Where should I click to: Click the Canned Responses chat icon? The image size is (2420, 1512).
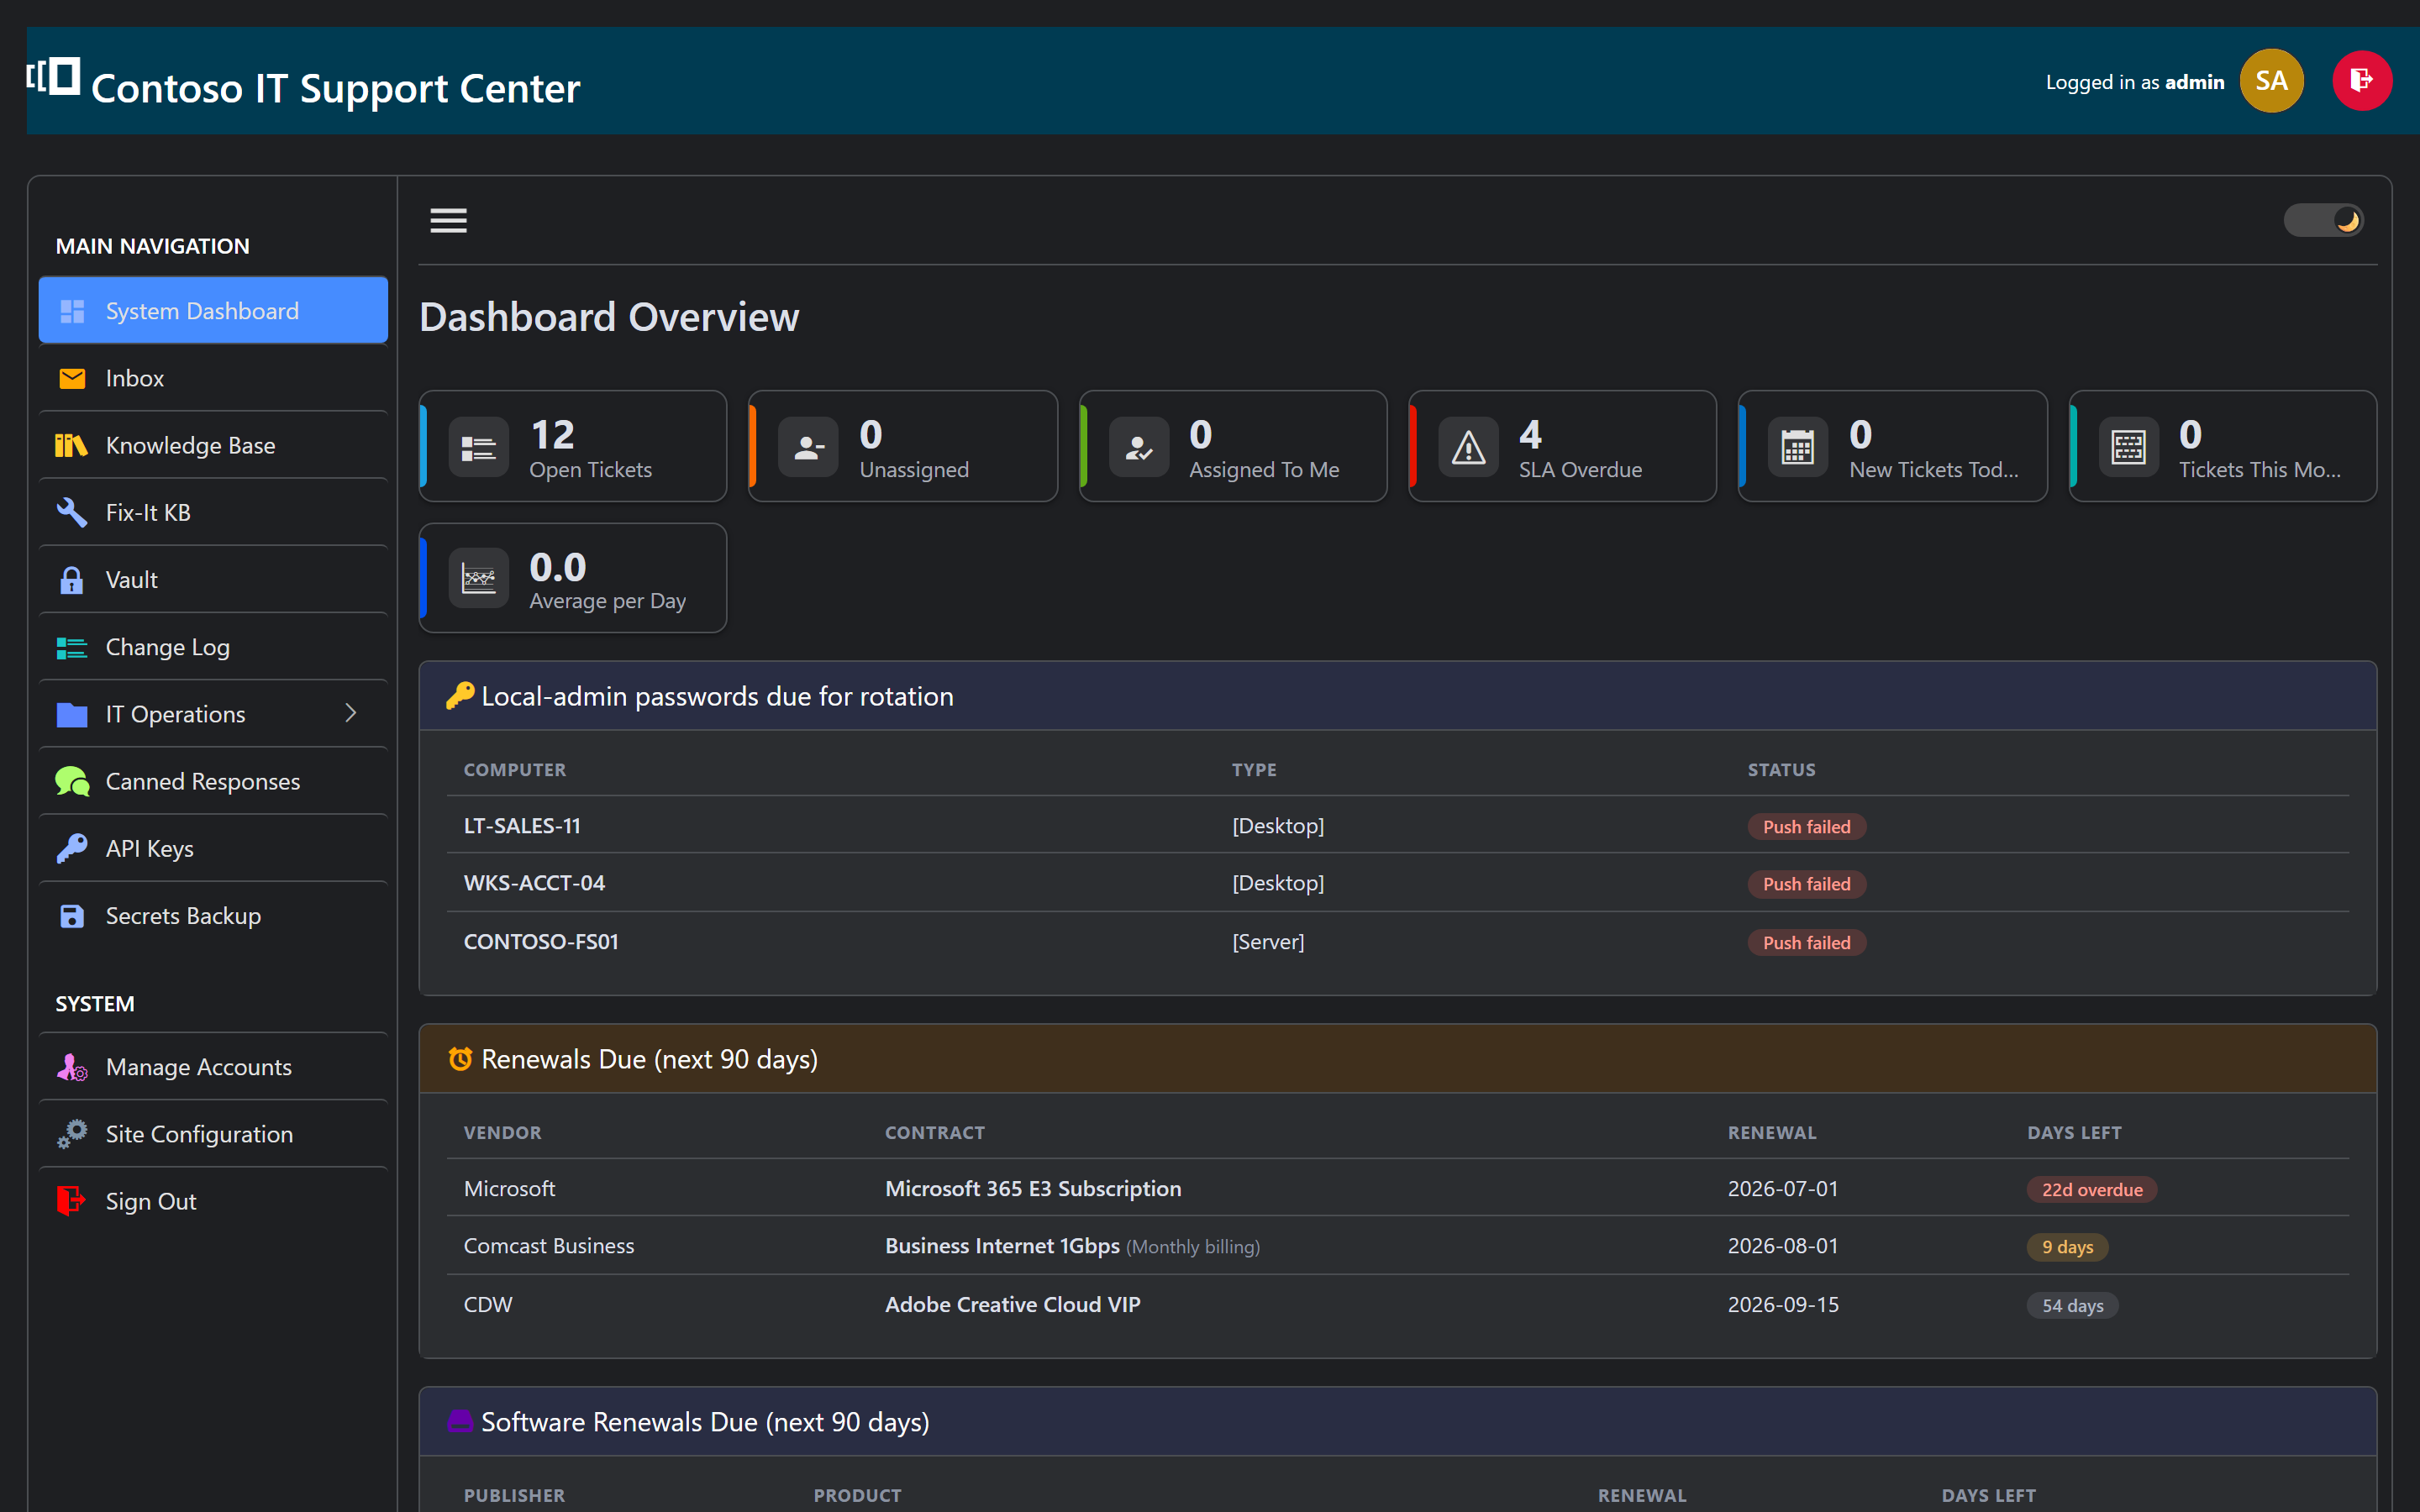click(72, 781)
